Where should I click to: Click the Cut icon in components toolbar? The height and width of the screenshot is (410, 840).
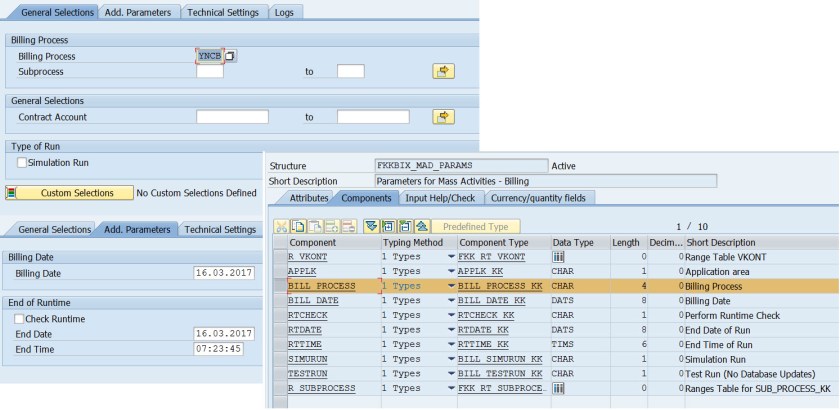281,227
